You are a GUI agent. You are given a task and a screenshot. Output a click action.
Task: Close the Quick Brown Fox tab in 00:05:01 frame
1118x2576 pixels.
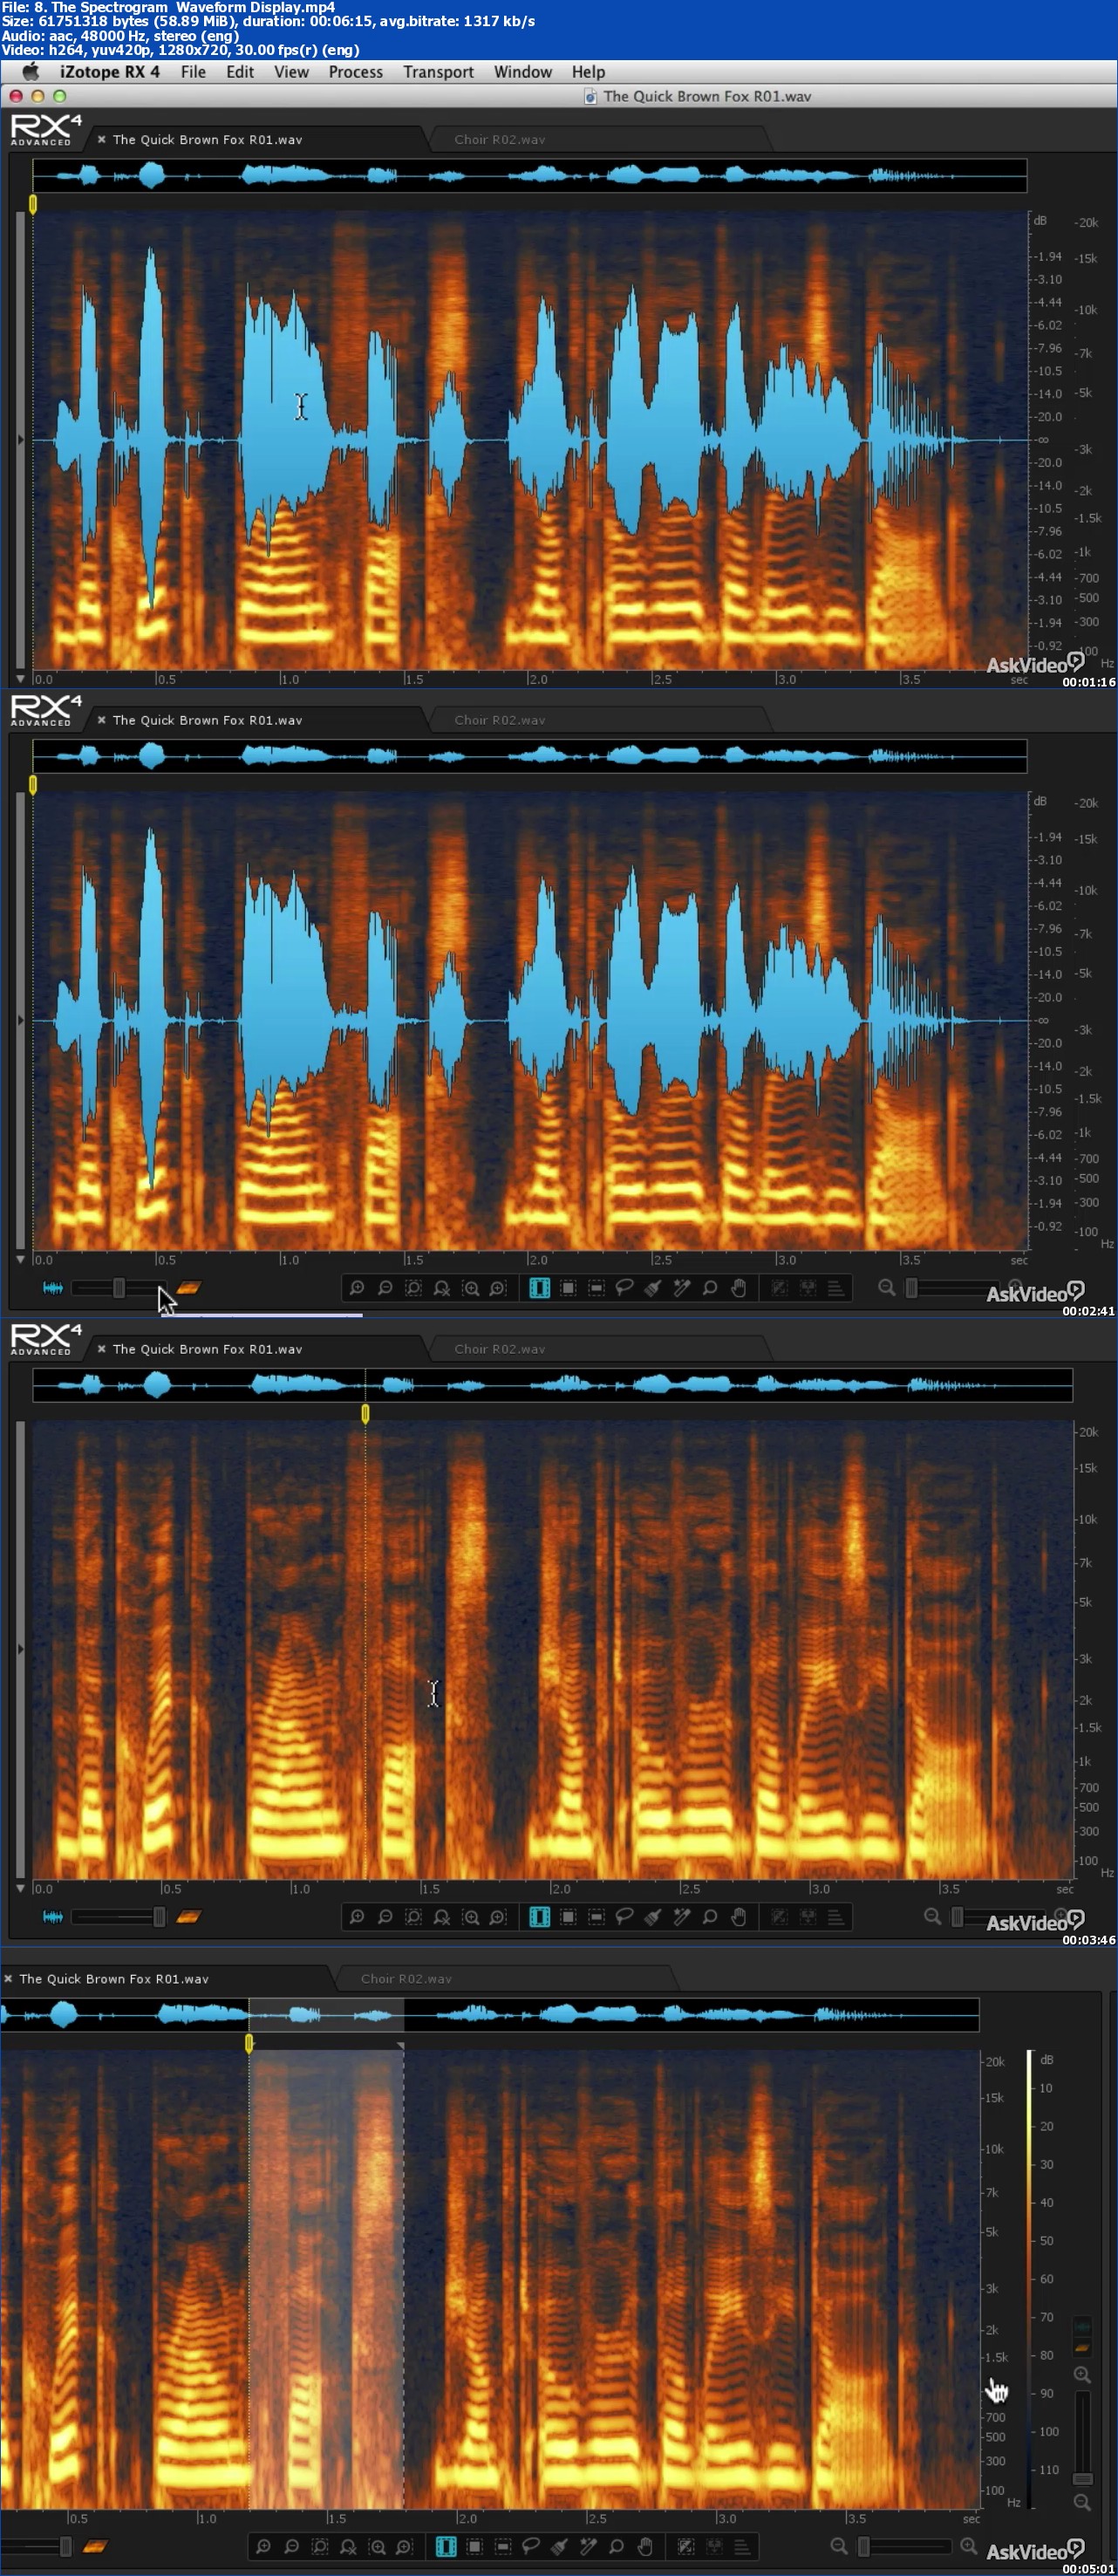(x=8, y=1979)
